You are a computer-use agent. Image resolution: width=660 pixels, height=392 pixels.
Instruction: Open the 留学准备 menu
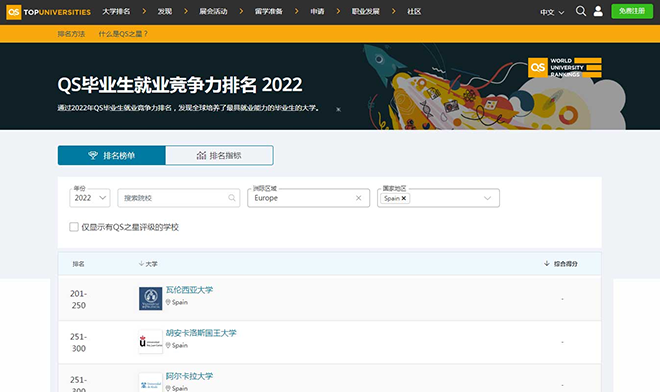269,11
